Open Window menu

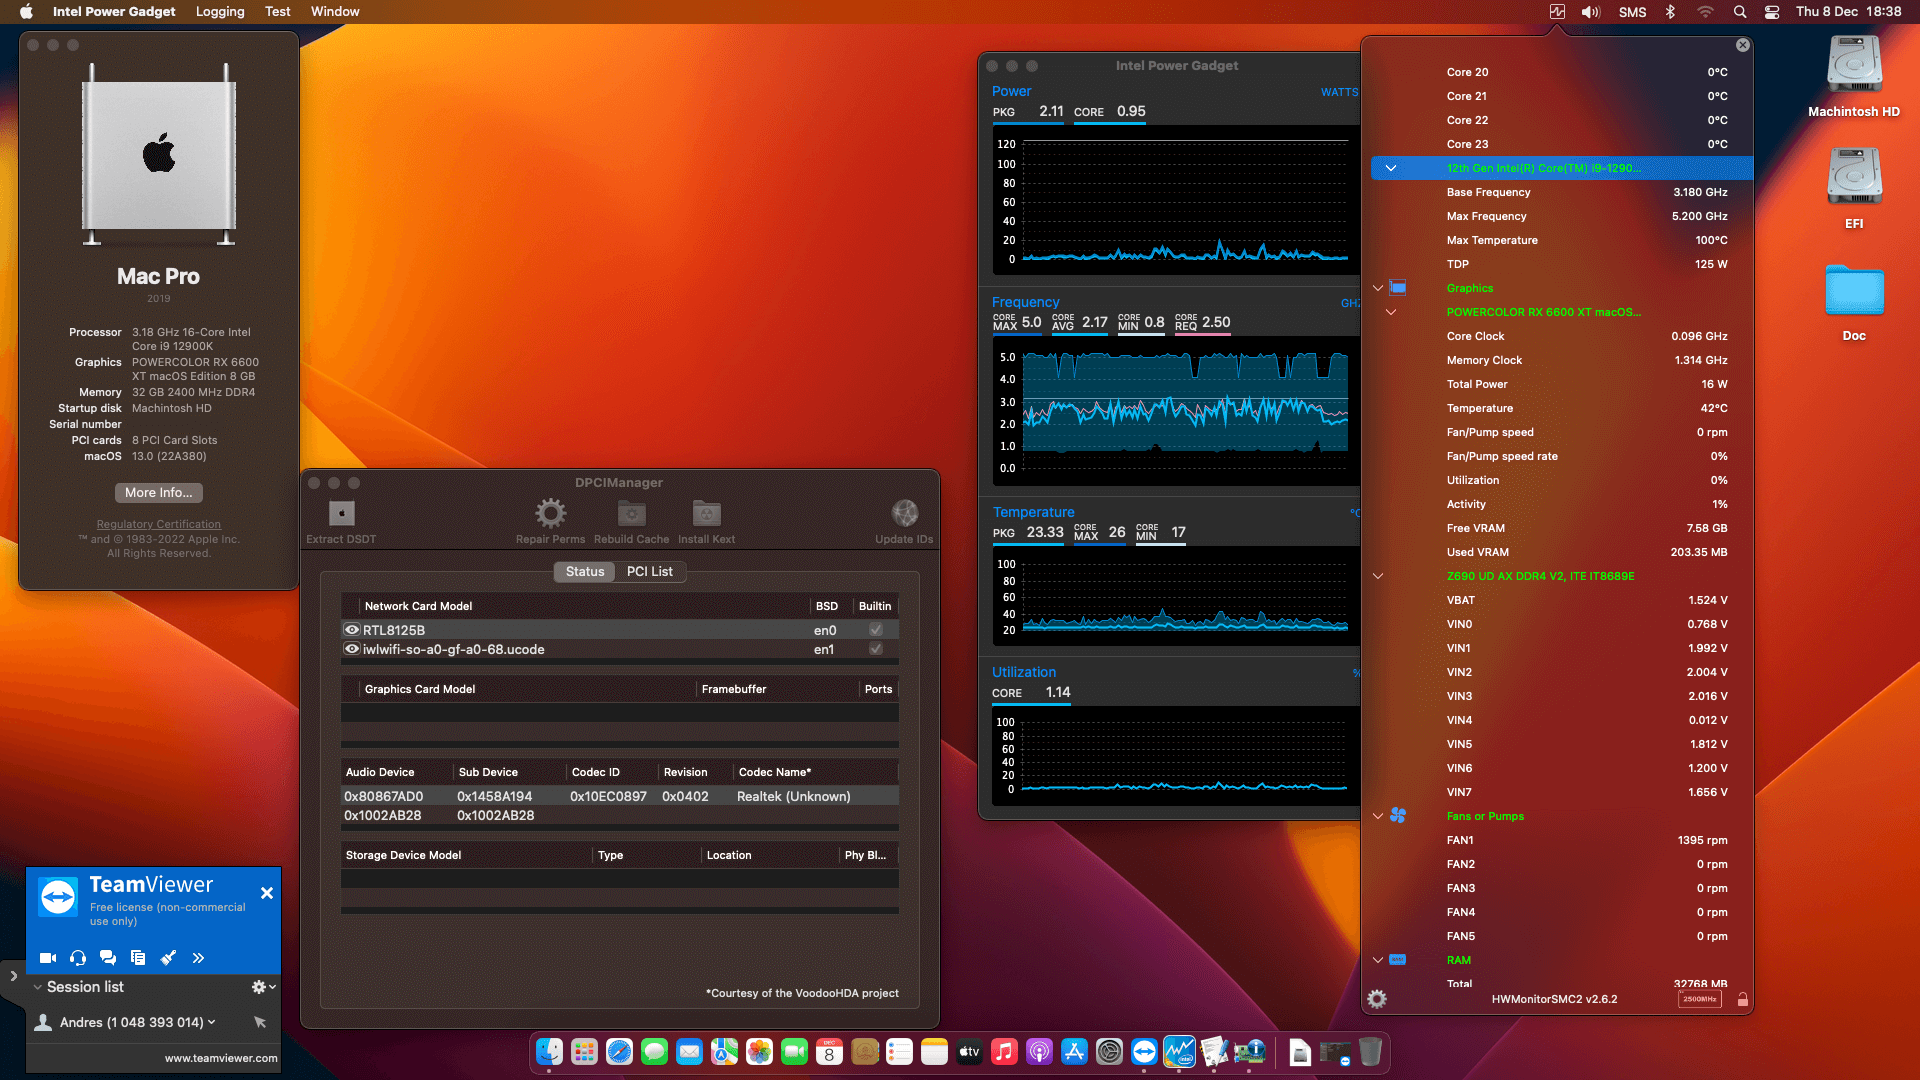pos(335,12)
